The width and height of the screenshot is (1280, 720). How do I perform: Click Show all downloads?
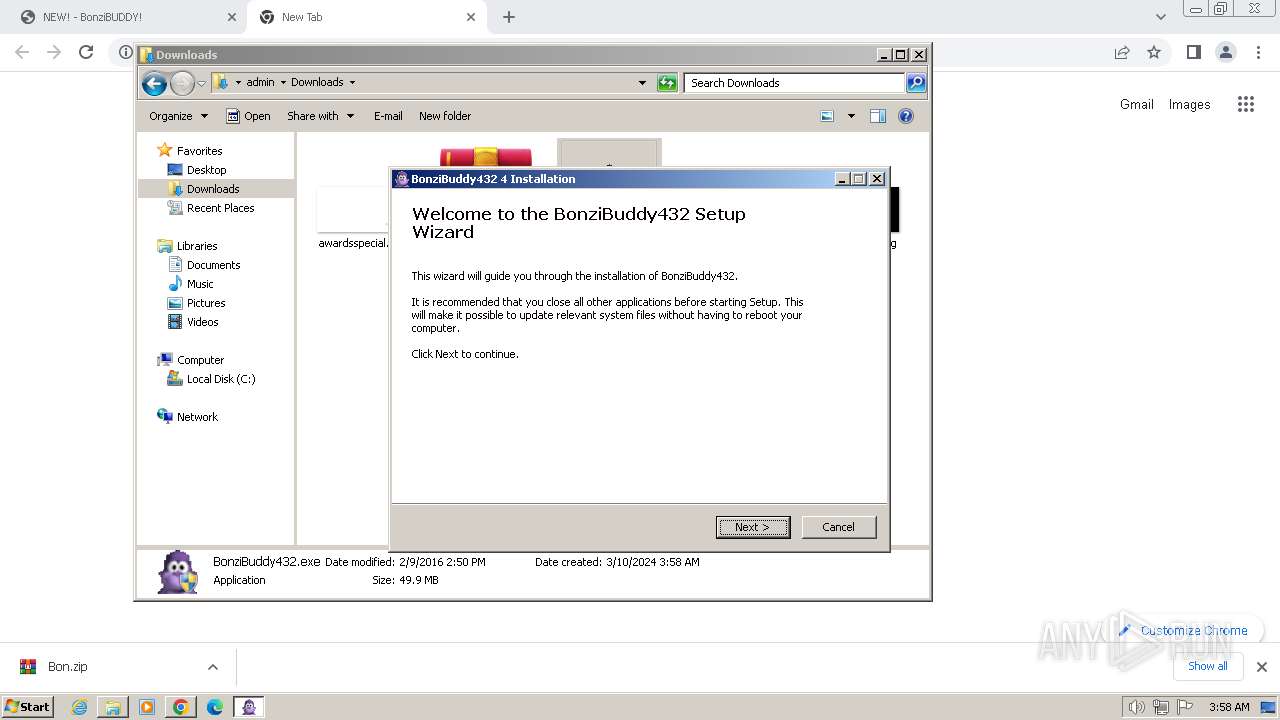tap(1207, 666)
